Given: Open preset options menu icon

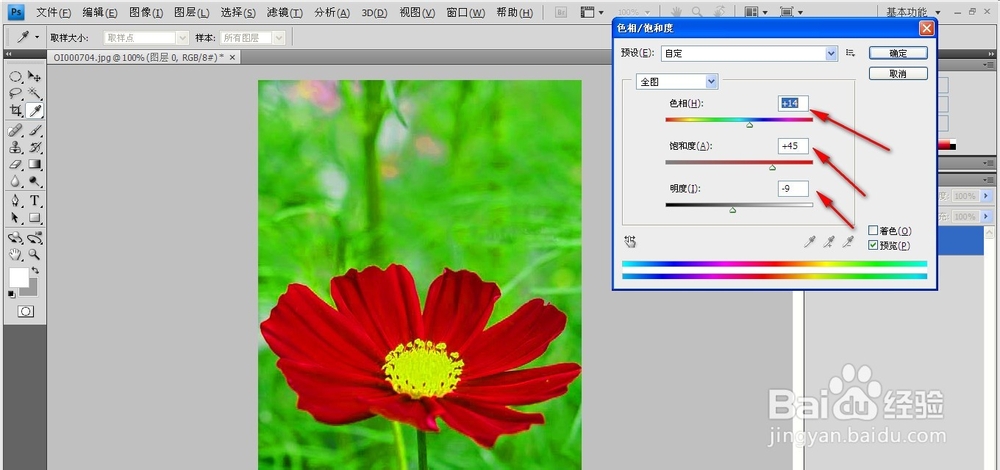Looking at the screenshot, I should tap(850, 53).
